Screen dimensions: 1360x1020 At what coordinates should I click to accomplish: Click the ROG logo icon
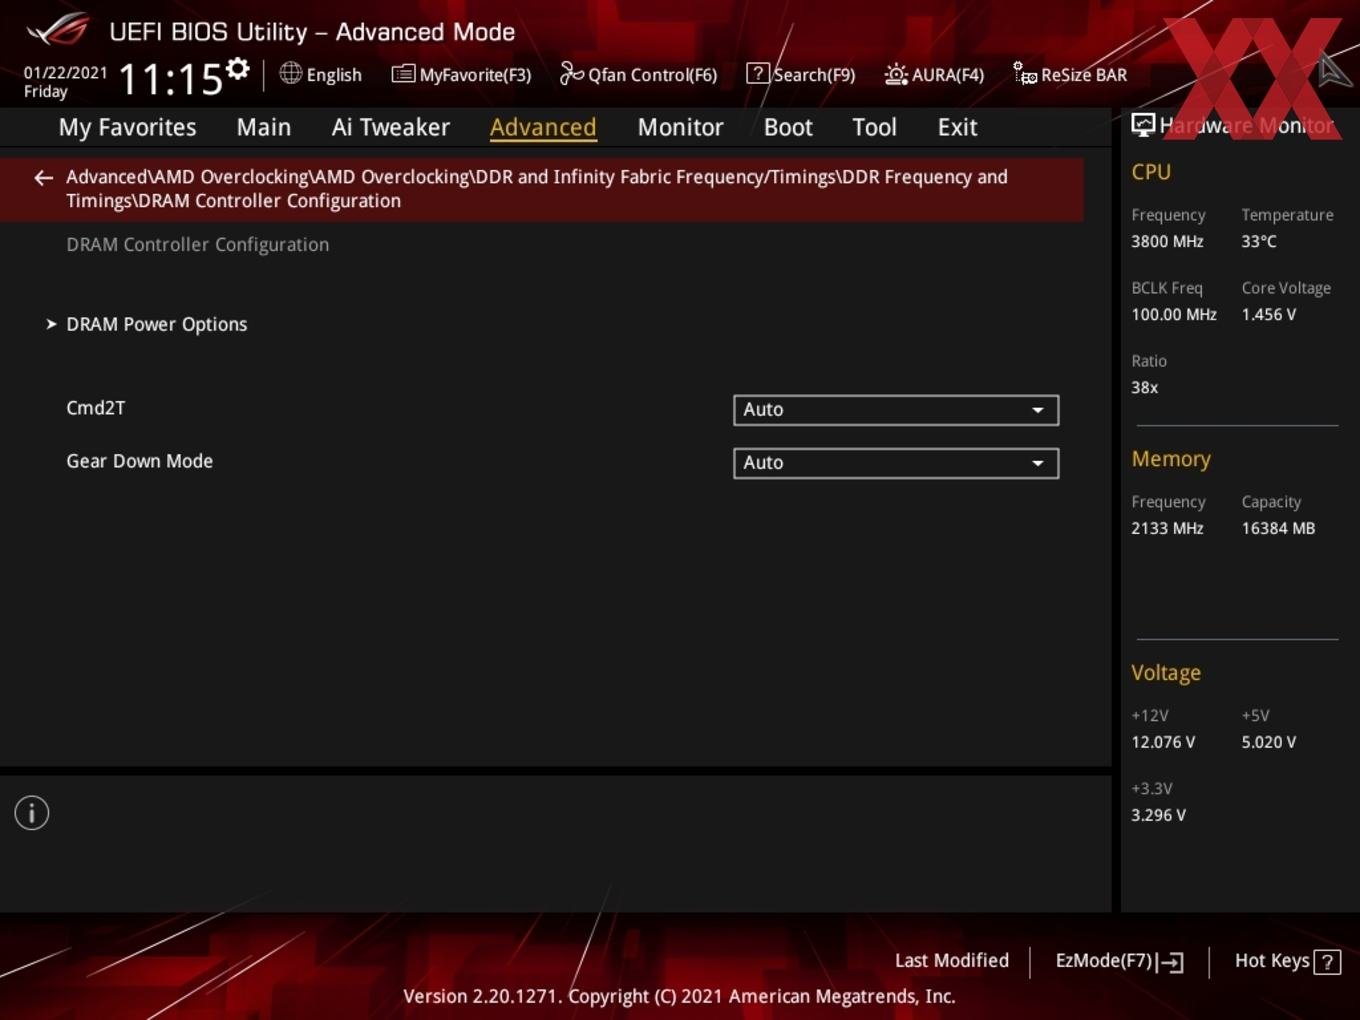[x=58, y=30]
